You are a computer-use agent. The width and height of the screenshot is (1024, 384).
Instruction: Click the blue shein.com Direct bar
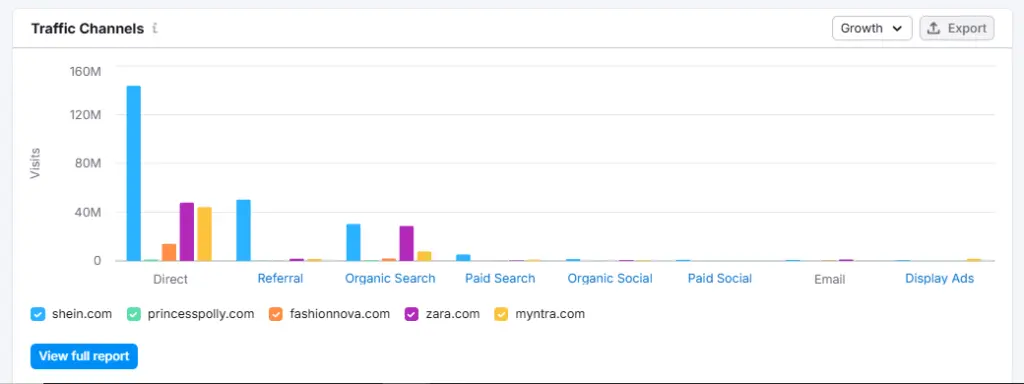coord(134,173)
